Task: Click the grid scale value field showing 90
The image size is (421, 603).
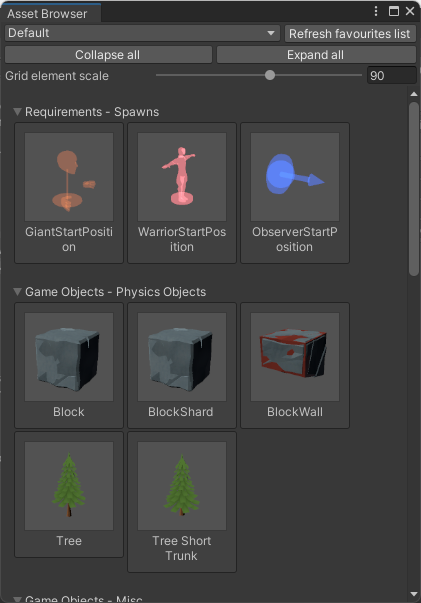Action: pos(391,75)
